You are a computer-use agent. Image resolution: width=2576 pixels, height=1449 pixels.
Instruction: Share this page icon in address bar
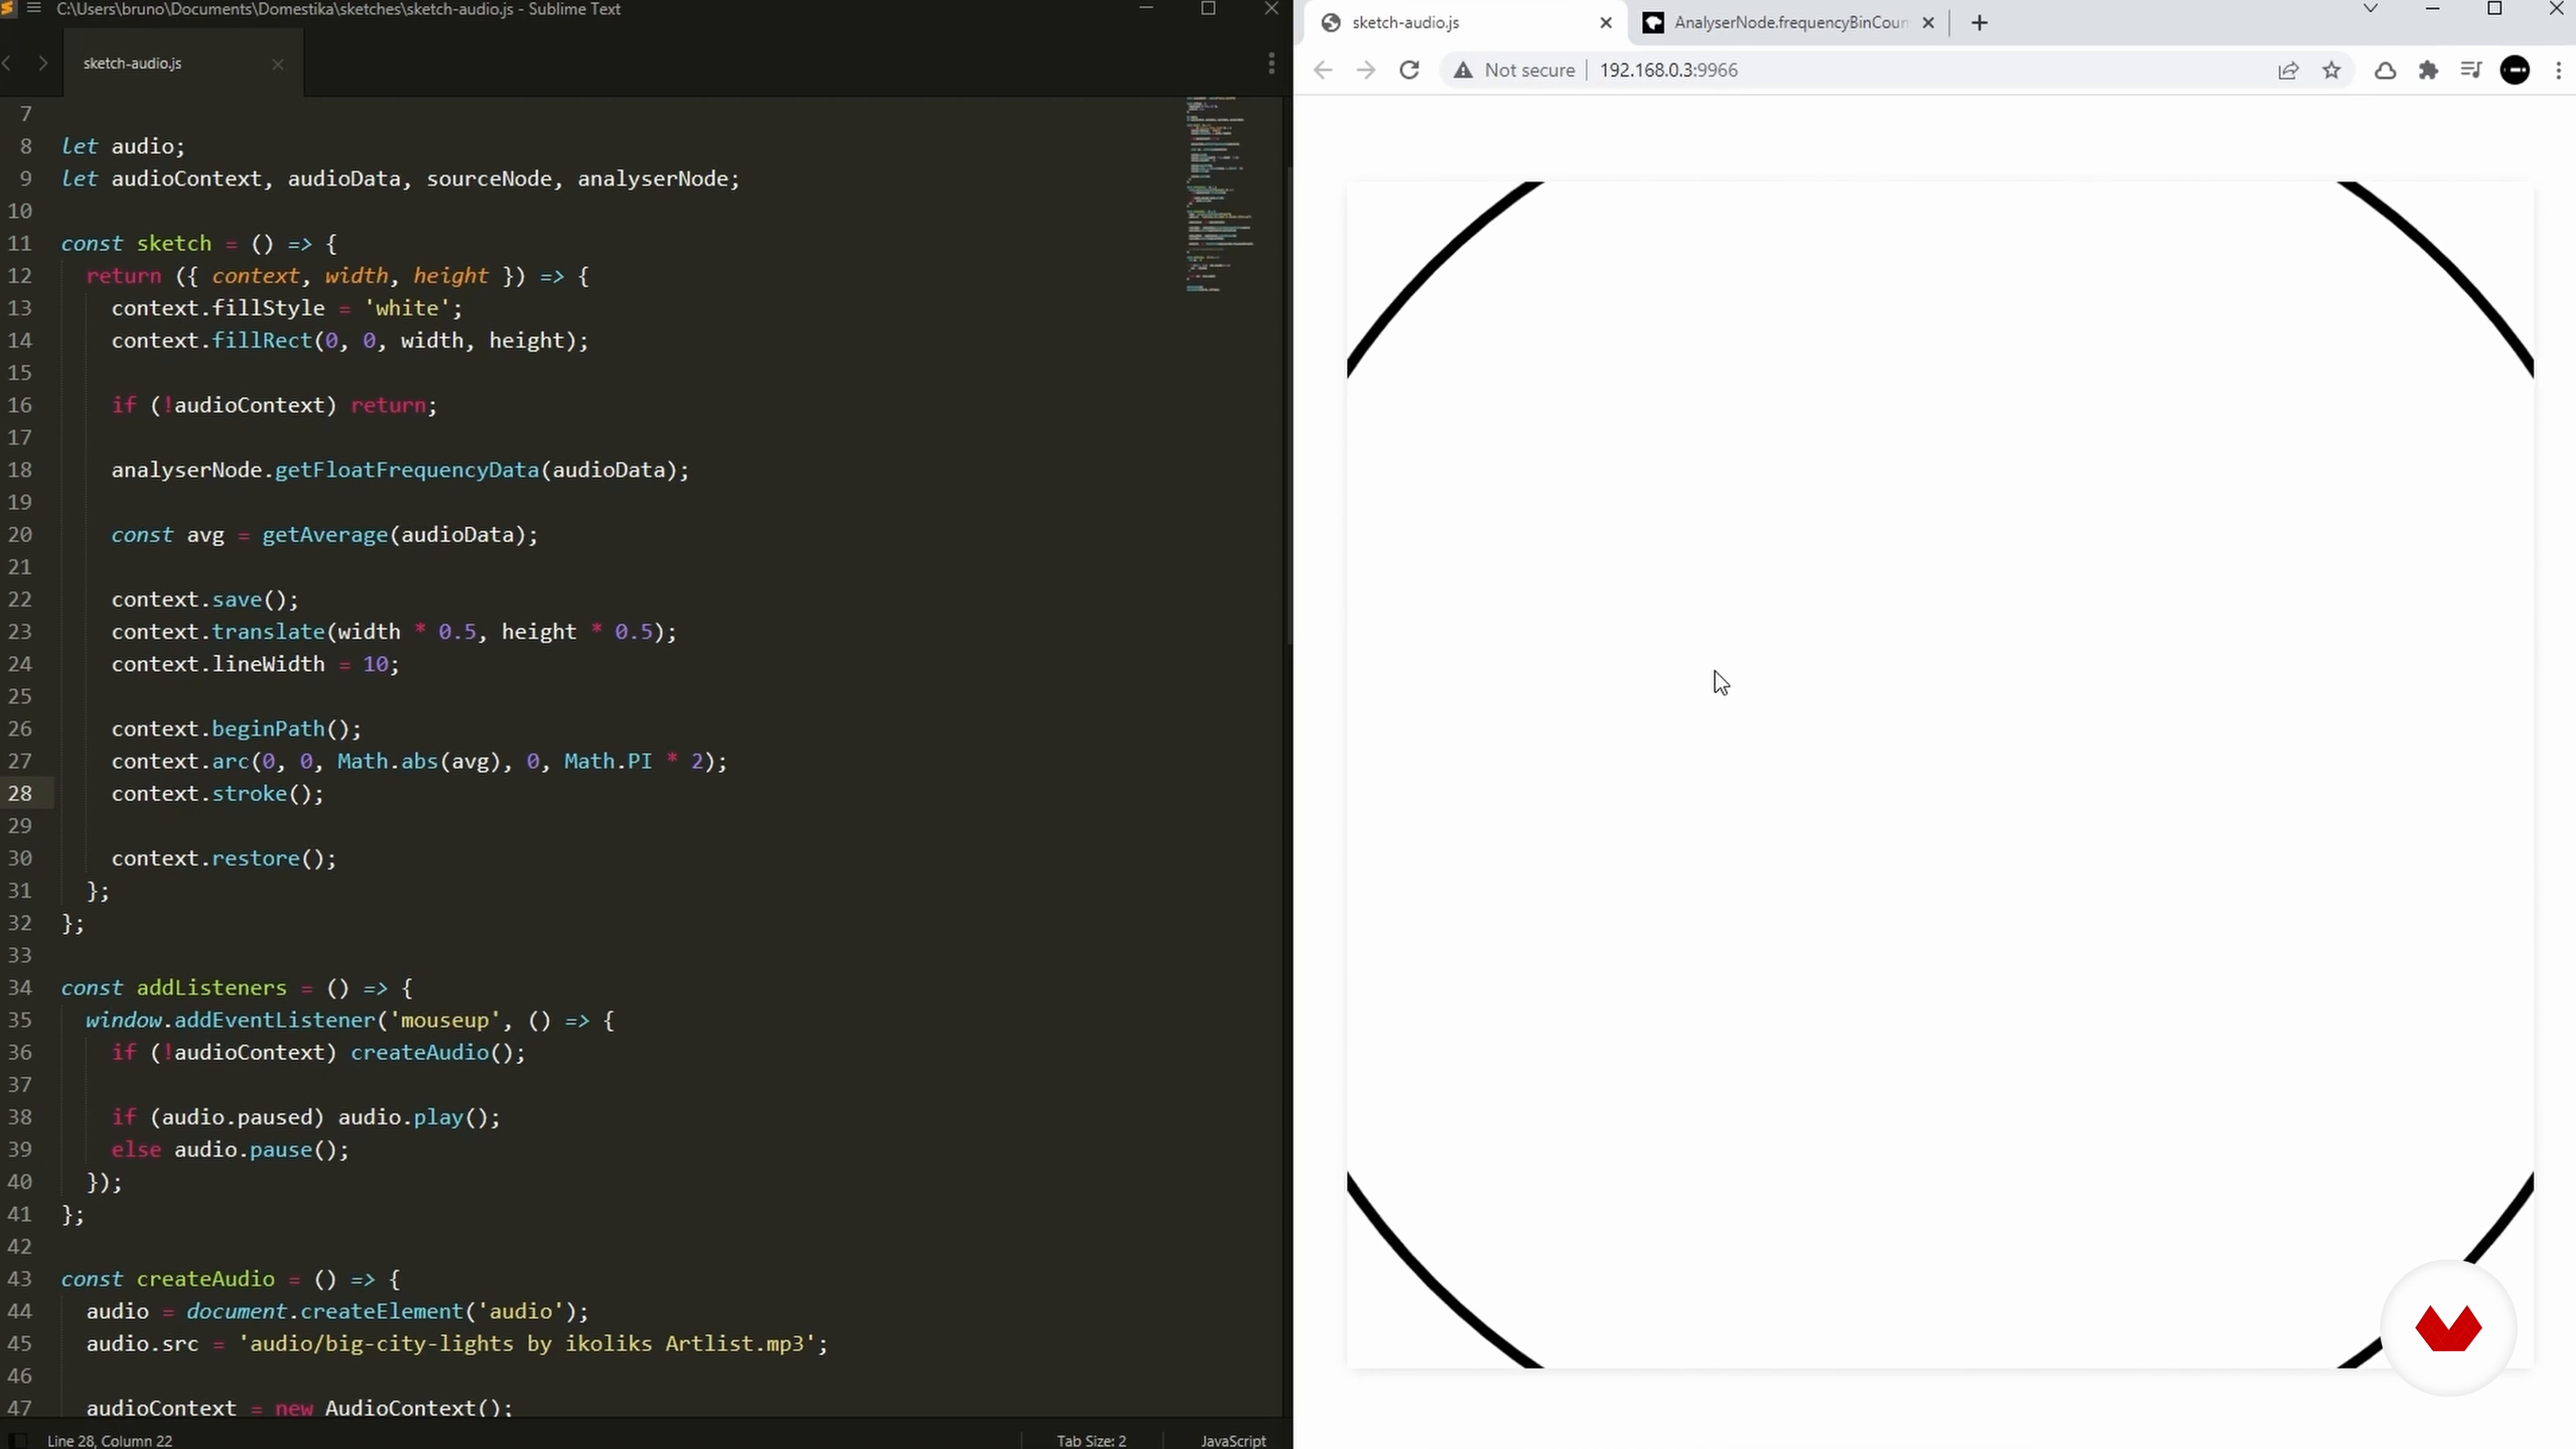click(2288, 70)
